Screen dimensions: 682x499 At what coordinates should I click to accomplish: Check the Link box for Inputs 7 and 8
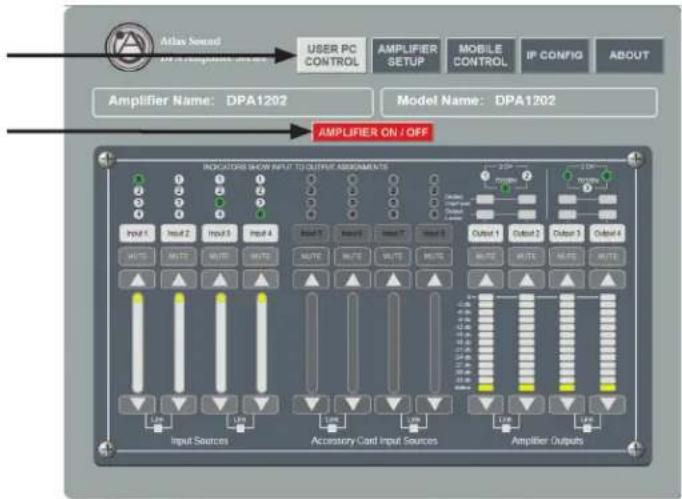[x=414, y=429]
